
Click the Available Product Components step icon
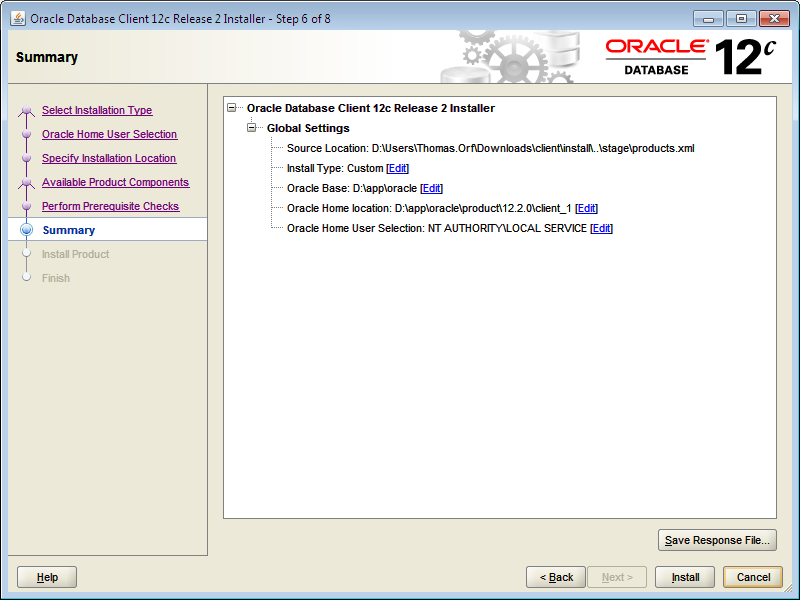(25, 182)
